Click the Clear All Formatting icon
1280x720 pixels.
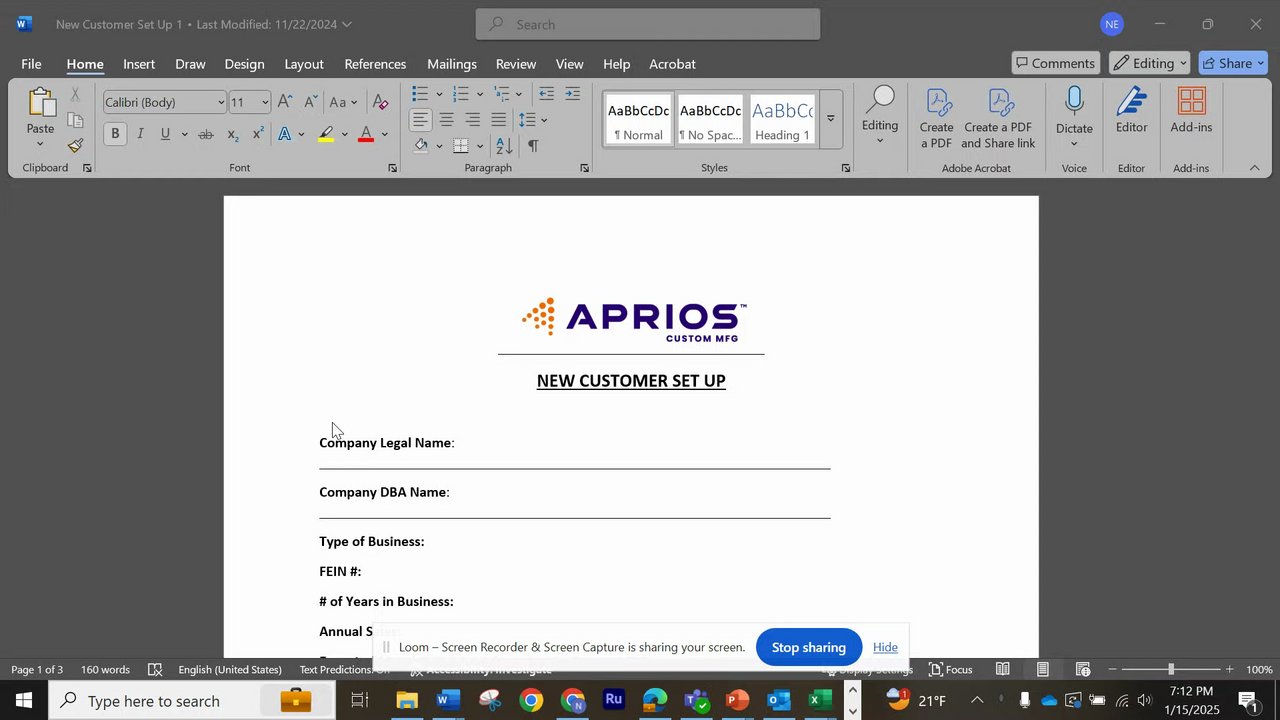tap(380, 102)
